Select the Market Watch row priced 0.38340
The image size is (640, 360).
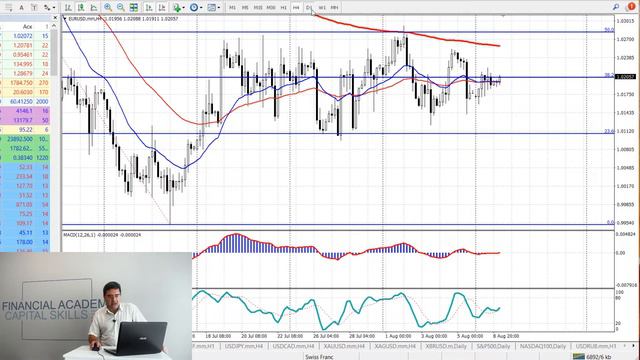pyautogui.click(x=25, y=158)
